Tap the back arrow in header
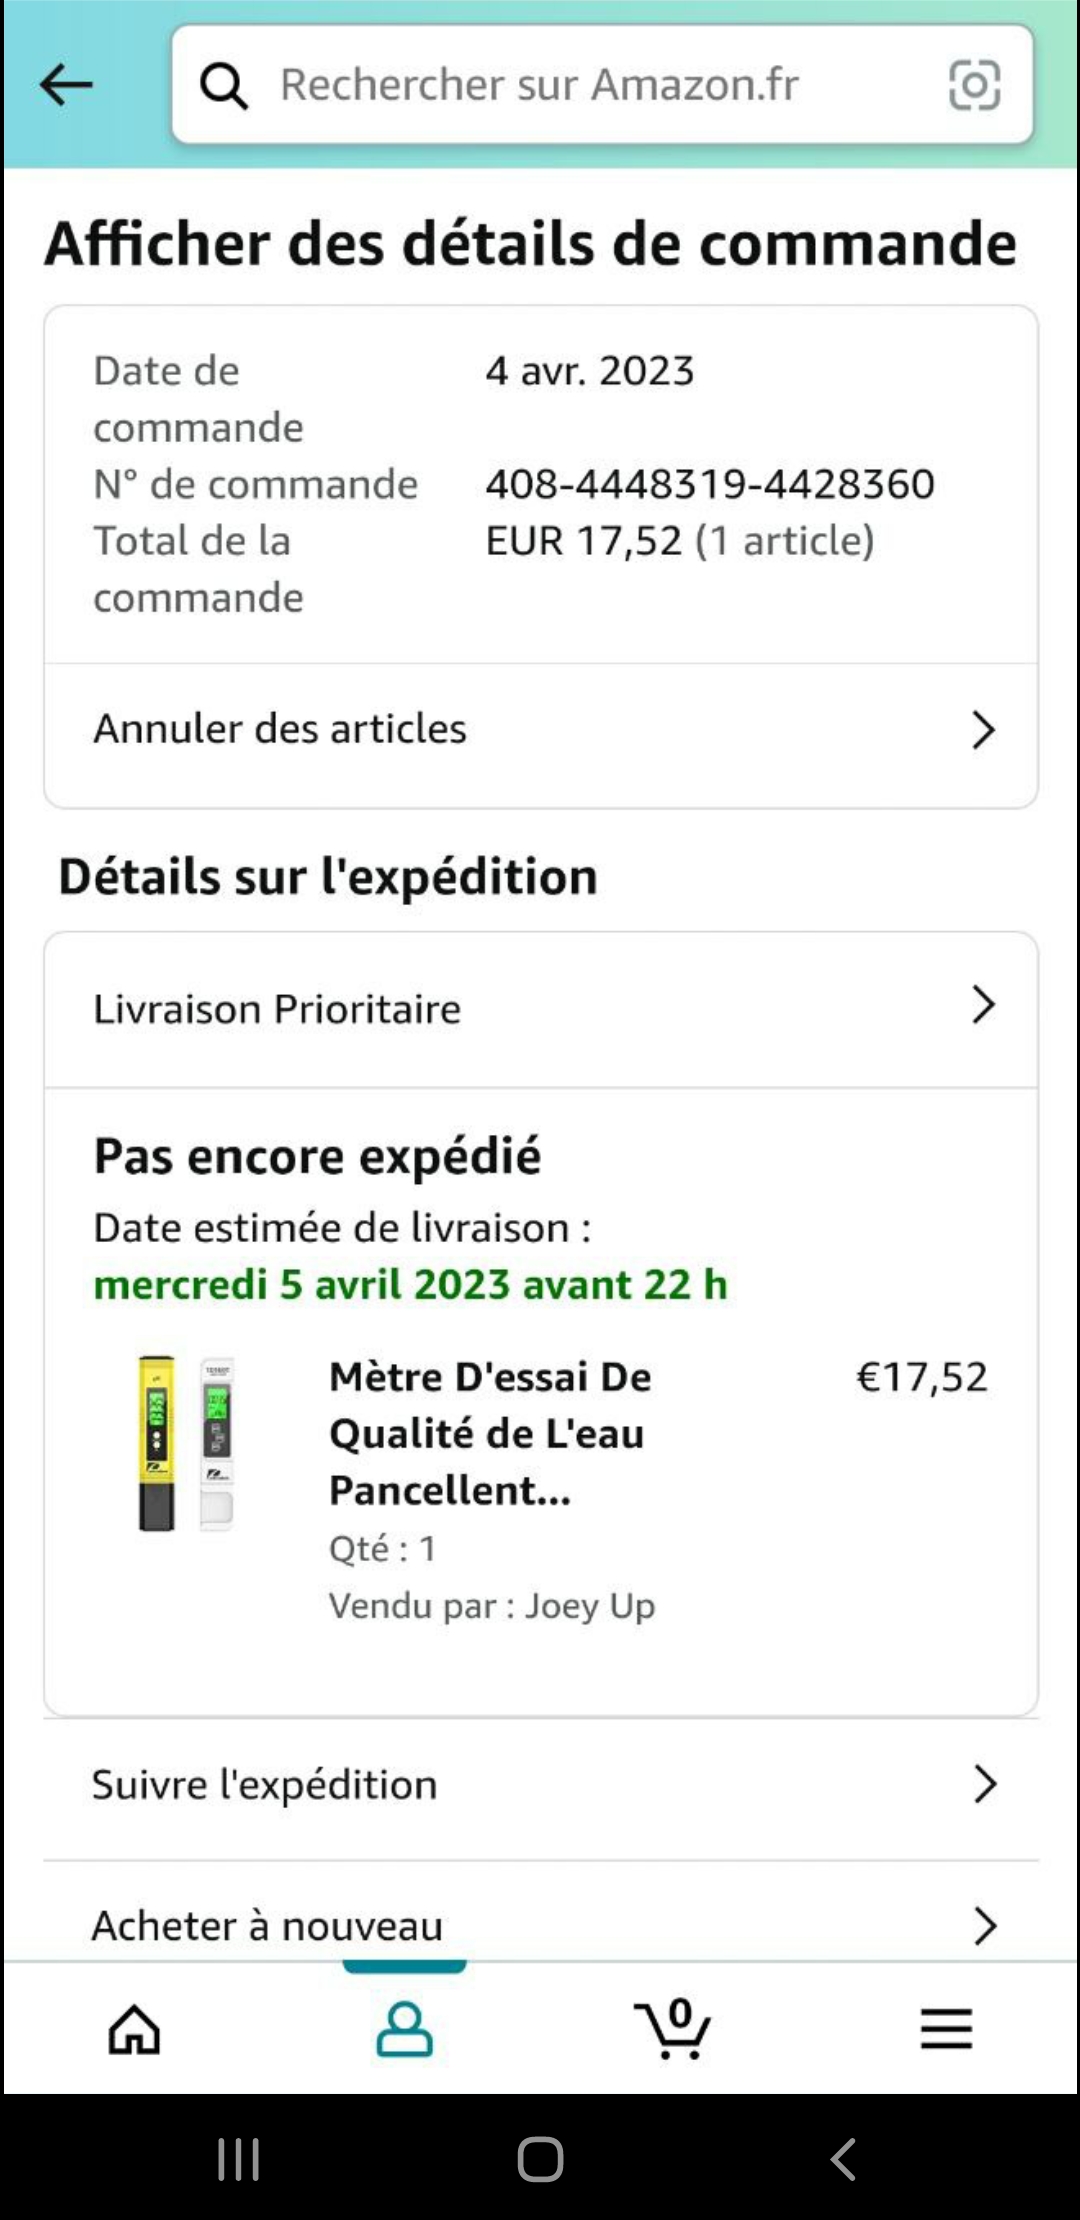1080x2220 pixels. point(66,85)
